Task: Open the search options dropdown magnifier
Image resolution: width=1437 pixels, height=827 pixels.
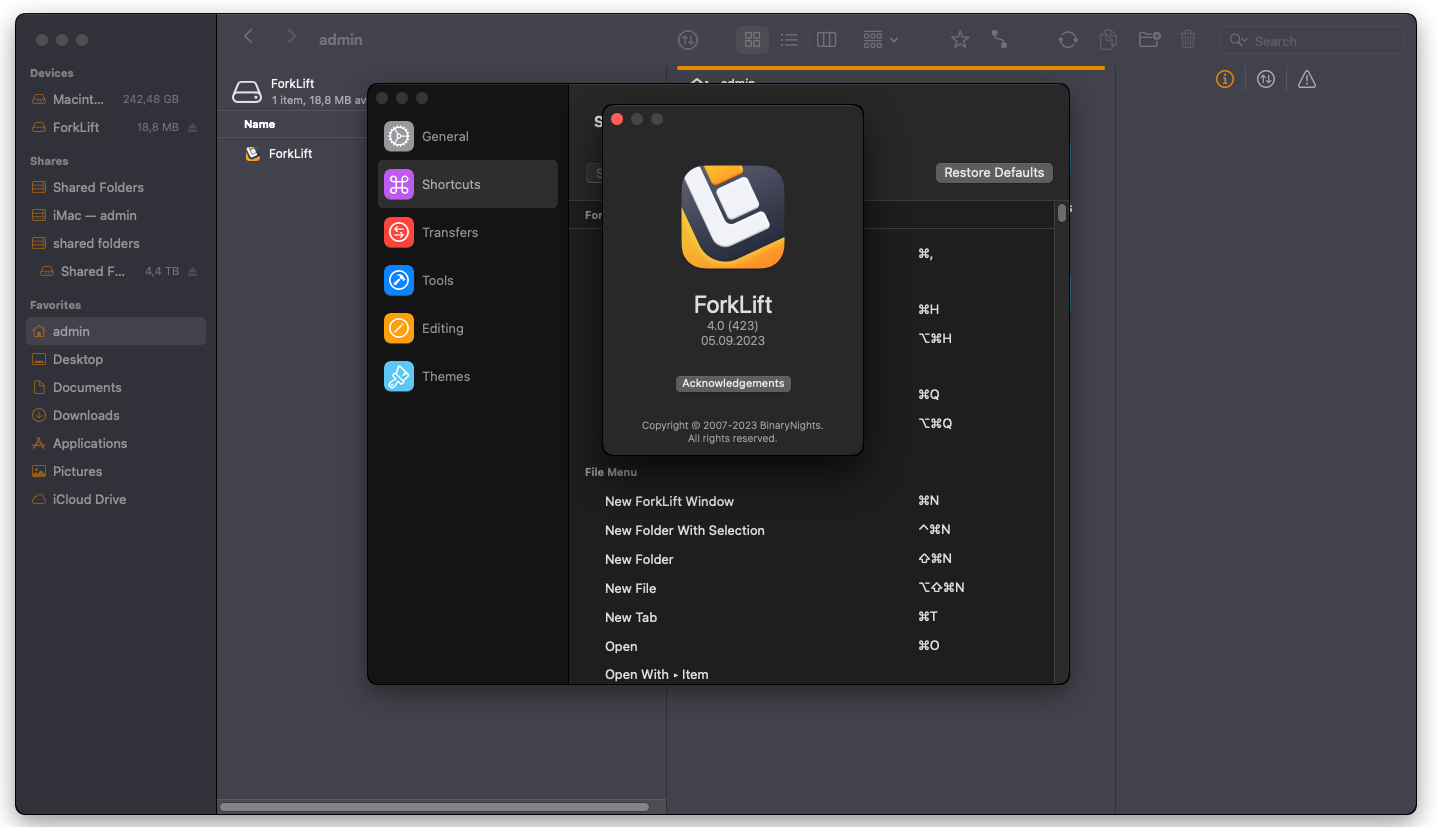Action: pos(1239,41)
